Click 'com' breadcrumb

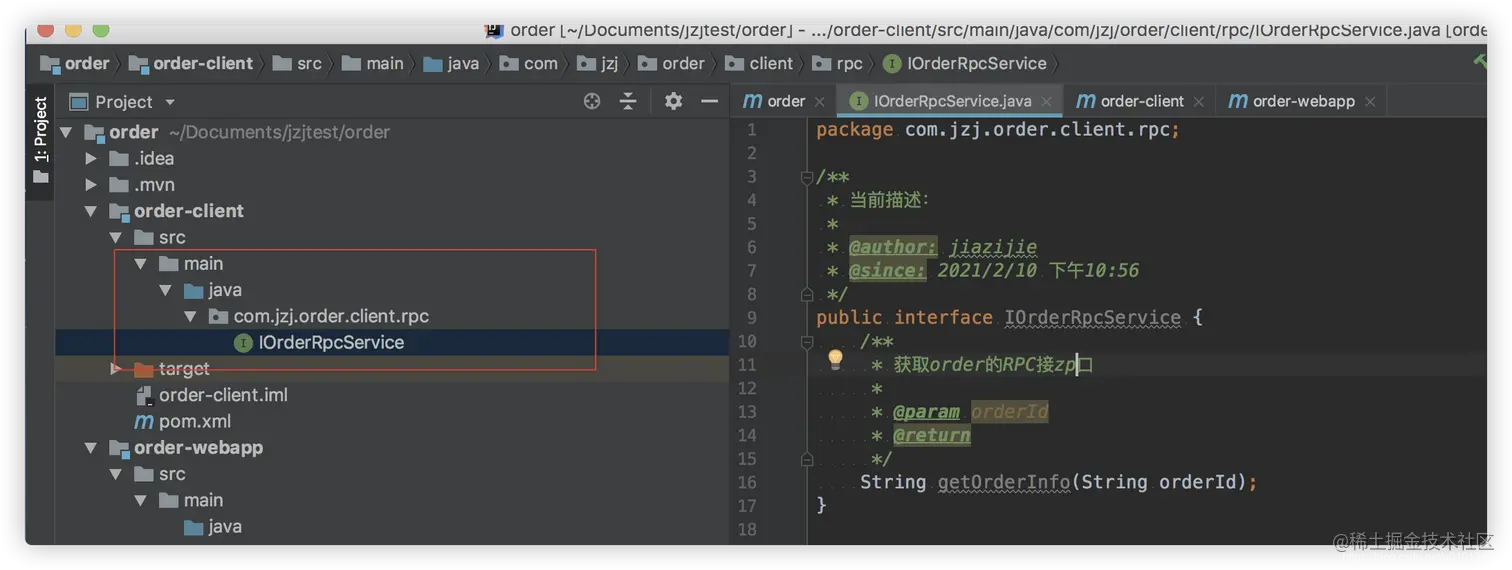(529, 63)
